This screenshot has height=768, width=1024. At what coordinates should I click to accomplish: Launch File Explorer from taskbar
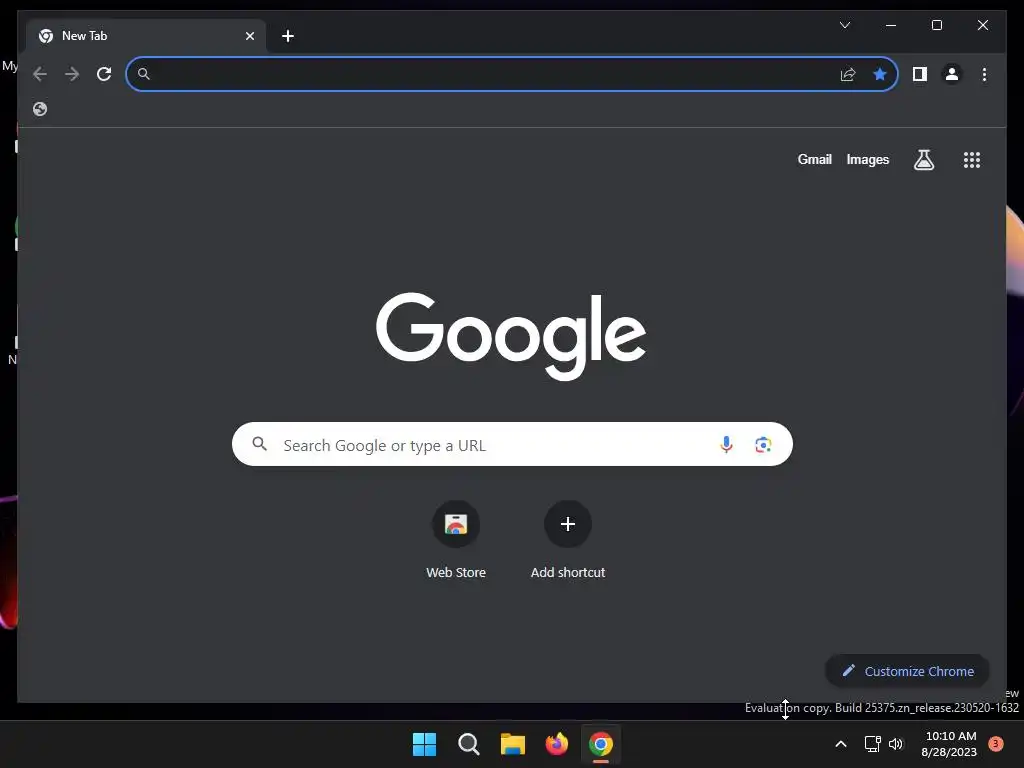click(513, 744)
